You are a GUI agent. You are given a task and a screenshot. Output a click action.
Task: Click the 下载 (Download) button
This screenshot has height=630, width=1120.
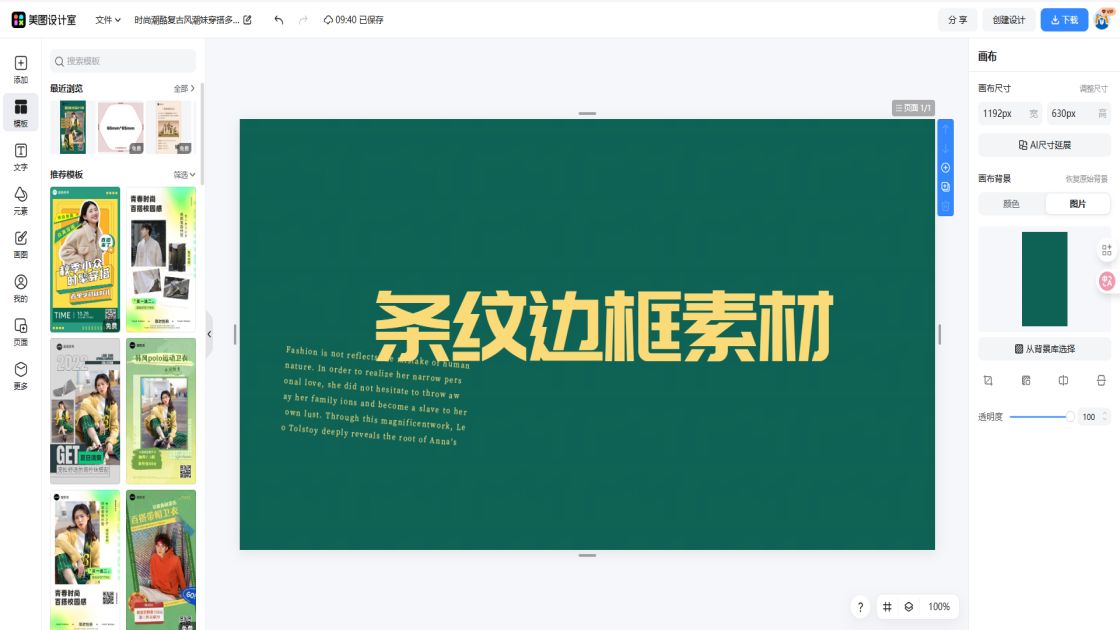pos(1064,20)
